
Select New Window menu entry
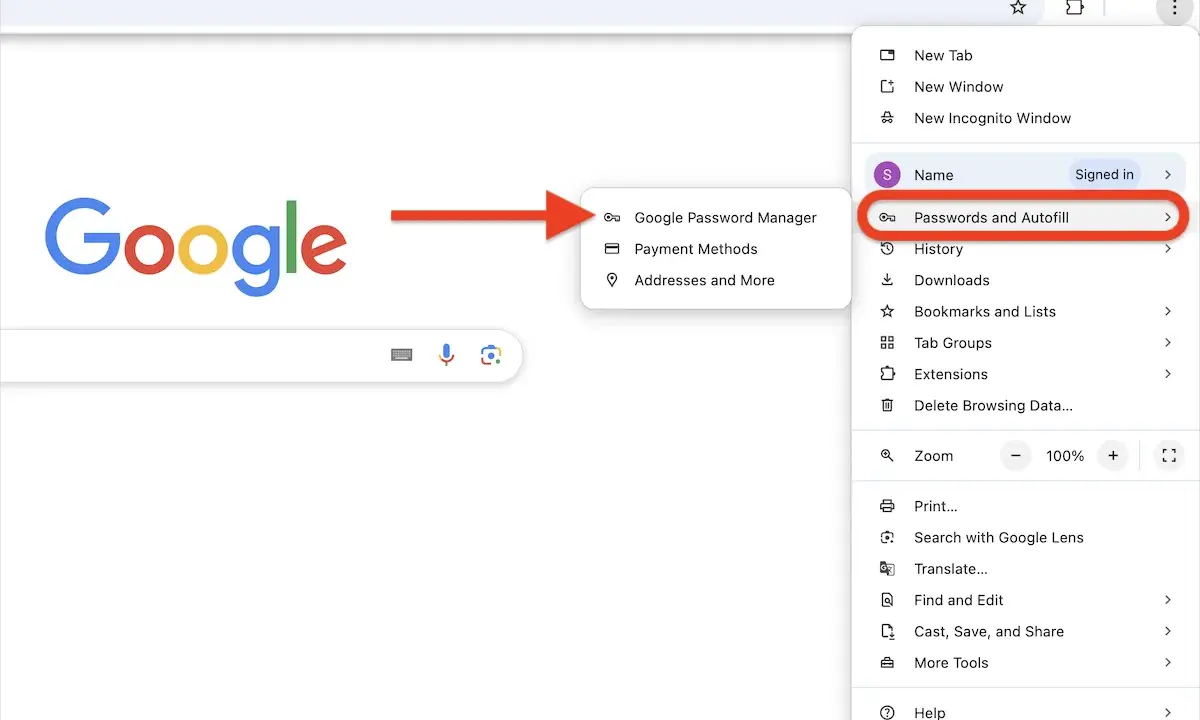click(x=1025, y=87)
